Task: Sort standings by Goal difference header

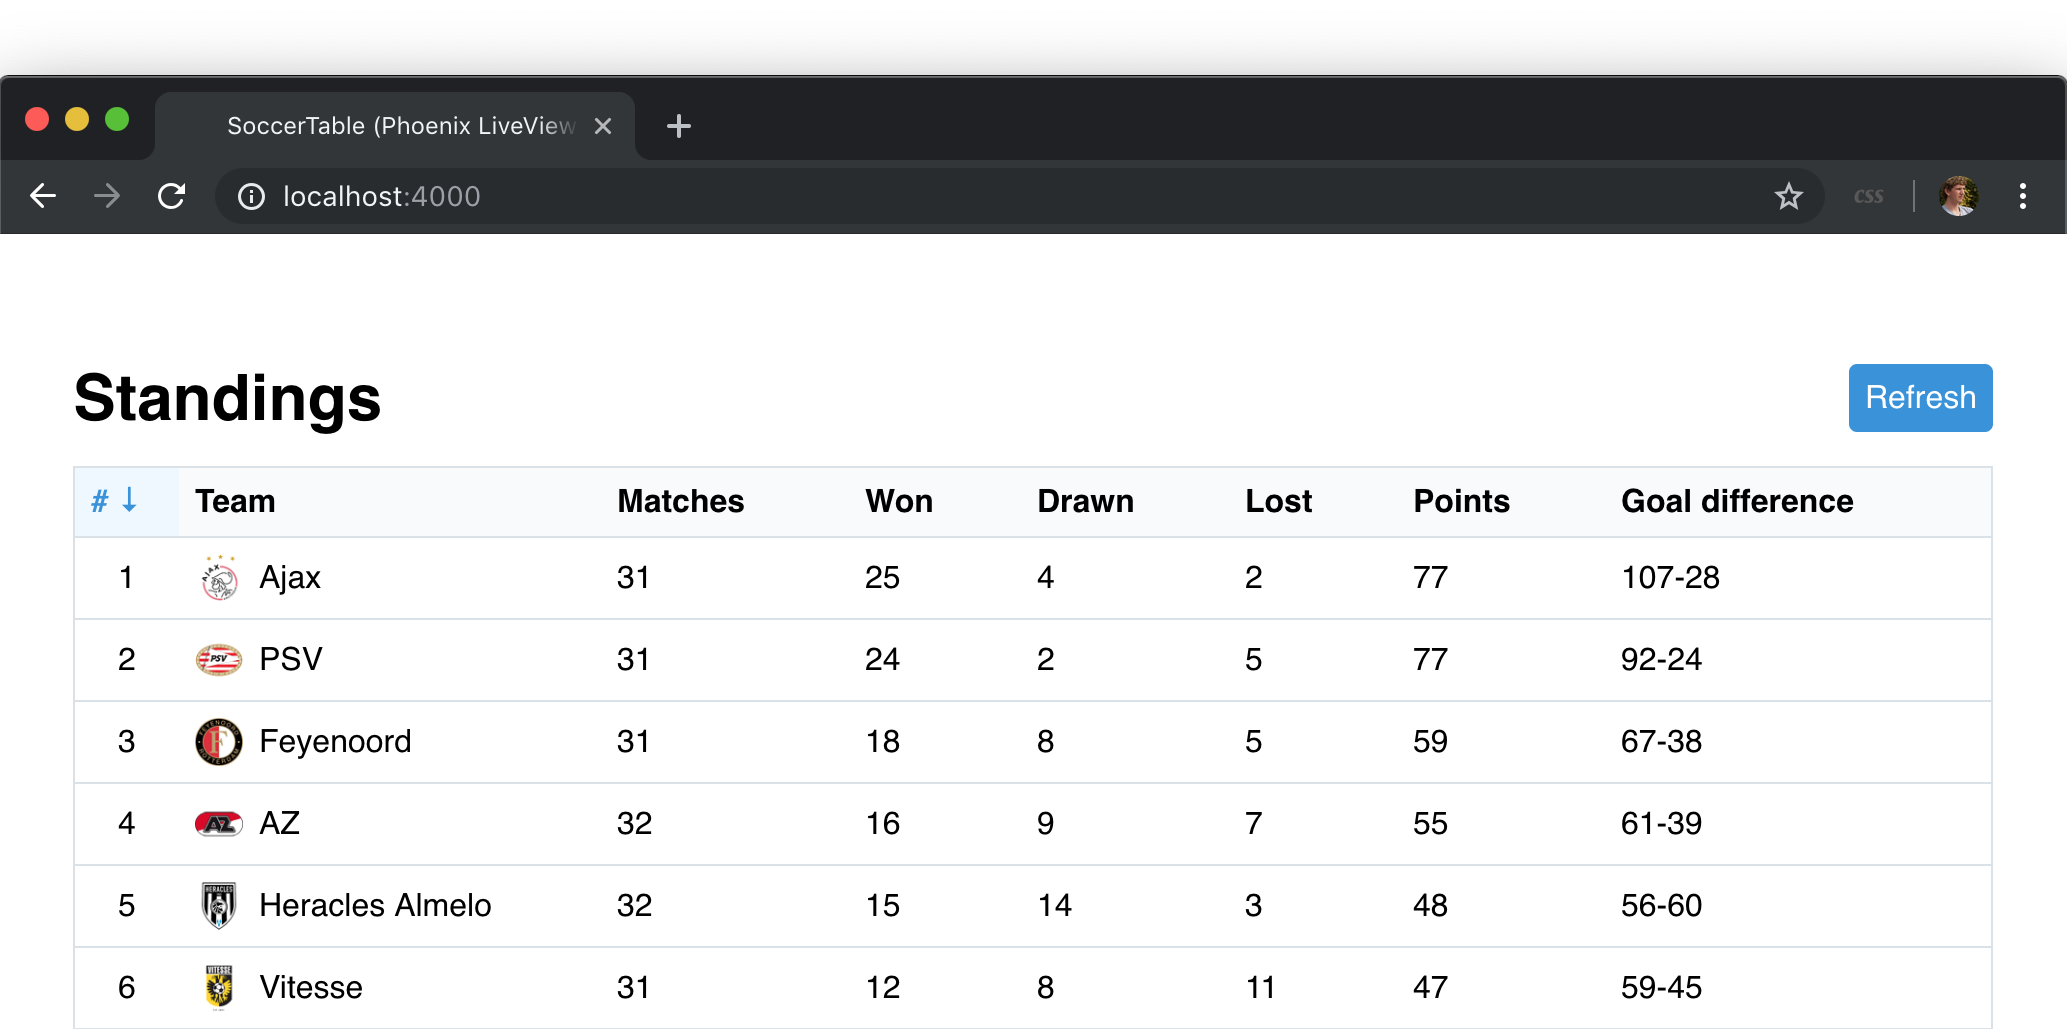Action: point(1737,501)
